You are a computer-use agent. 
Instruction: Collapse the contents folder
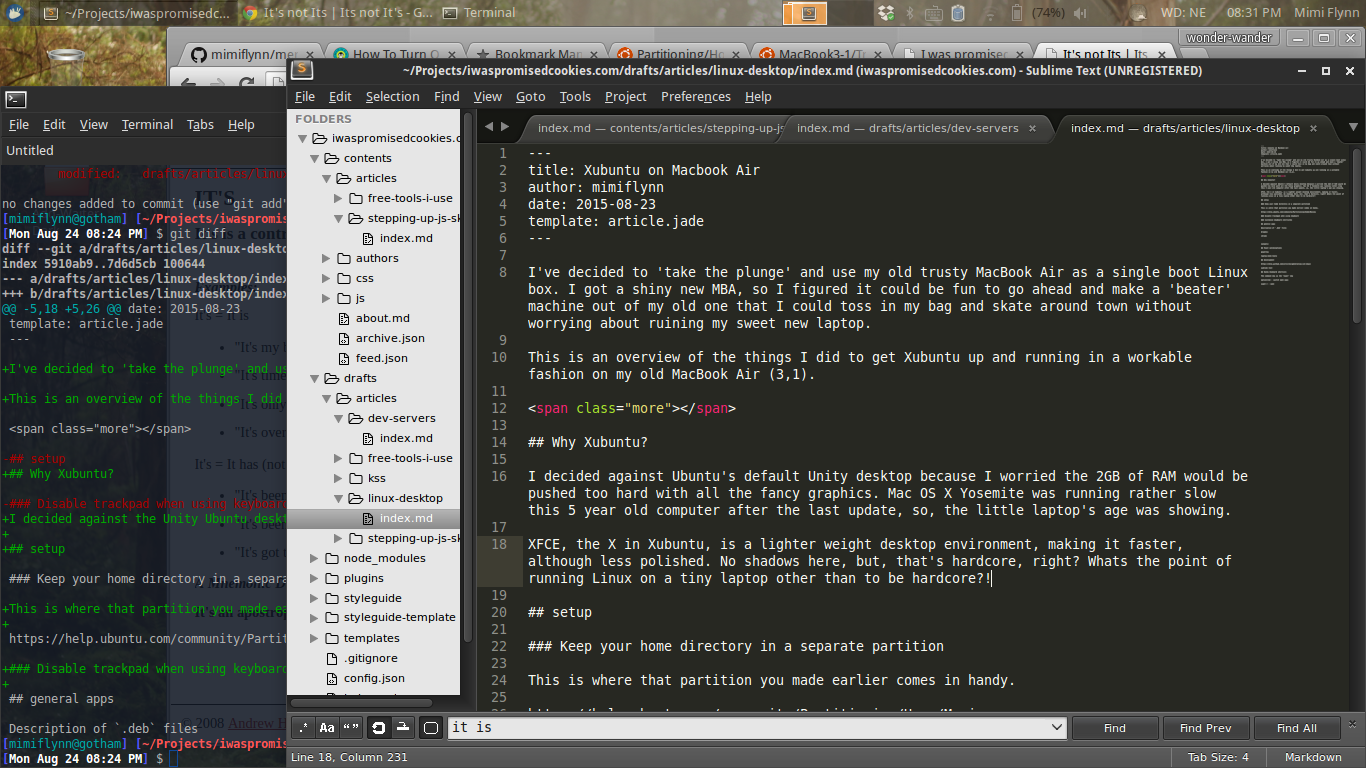[316, 158]
